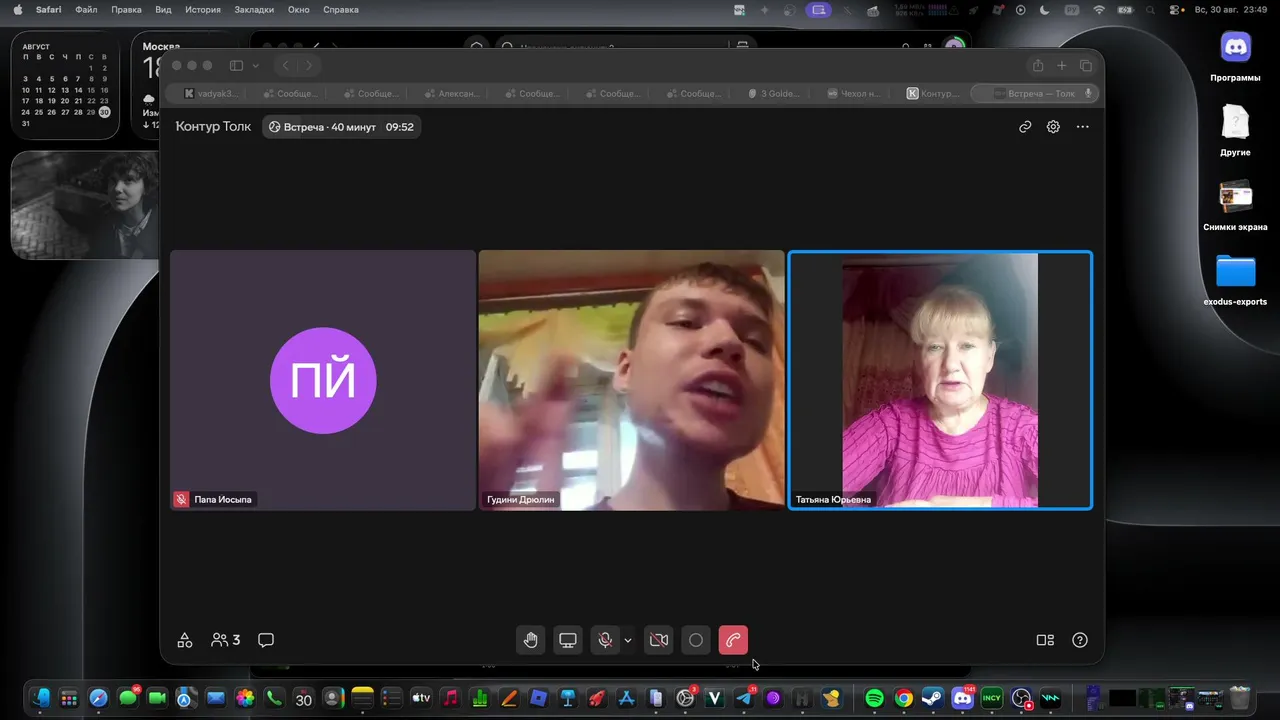Image resolution: width=1280 pixels, height=720 pixels.
Task: Start recording the meeting
Action: point(696,640)
